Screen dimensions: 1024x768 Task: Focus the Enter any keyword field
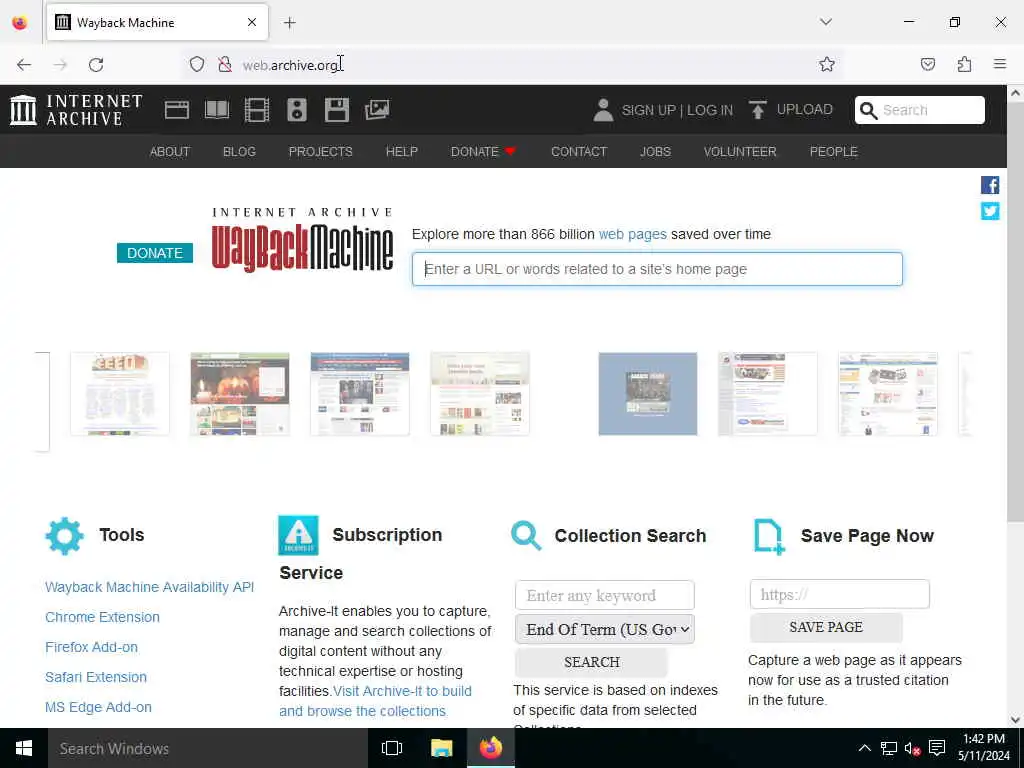pos(605,596)
